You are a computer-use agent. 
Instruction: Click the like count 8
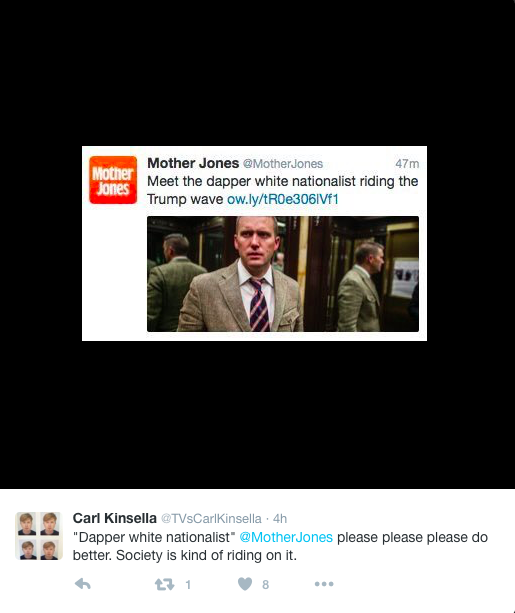click(x=266, y=584)
